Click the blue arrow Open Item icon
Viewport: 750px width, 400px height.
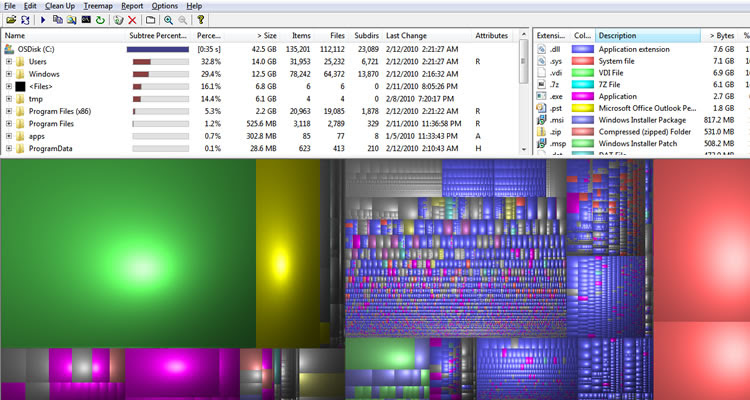click(43, 20)
